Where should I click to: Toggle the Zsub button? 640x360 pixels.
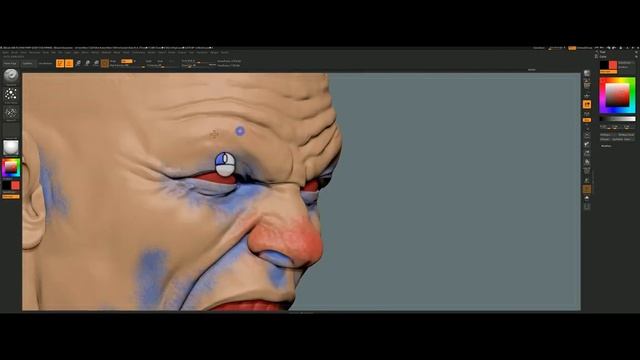160,61
